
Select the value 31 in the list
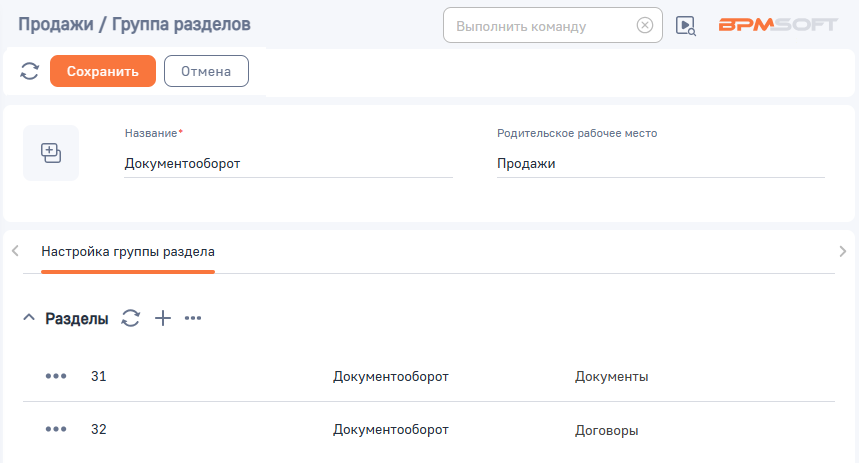pyautogui.click(x=99, y=376)
